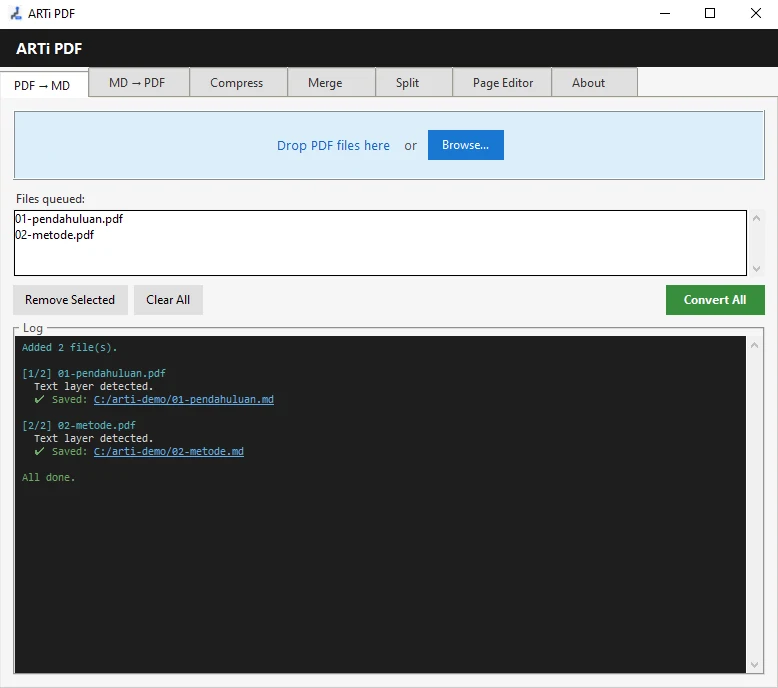
Task: Click log panel scroll up arrow
Action: pyautogui.click(x=754, y=345)
